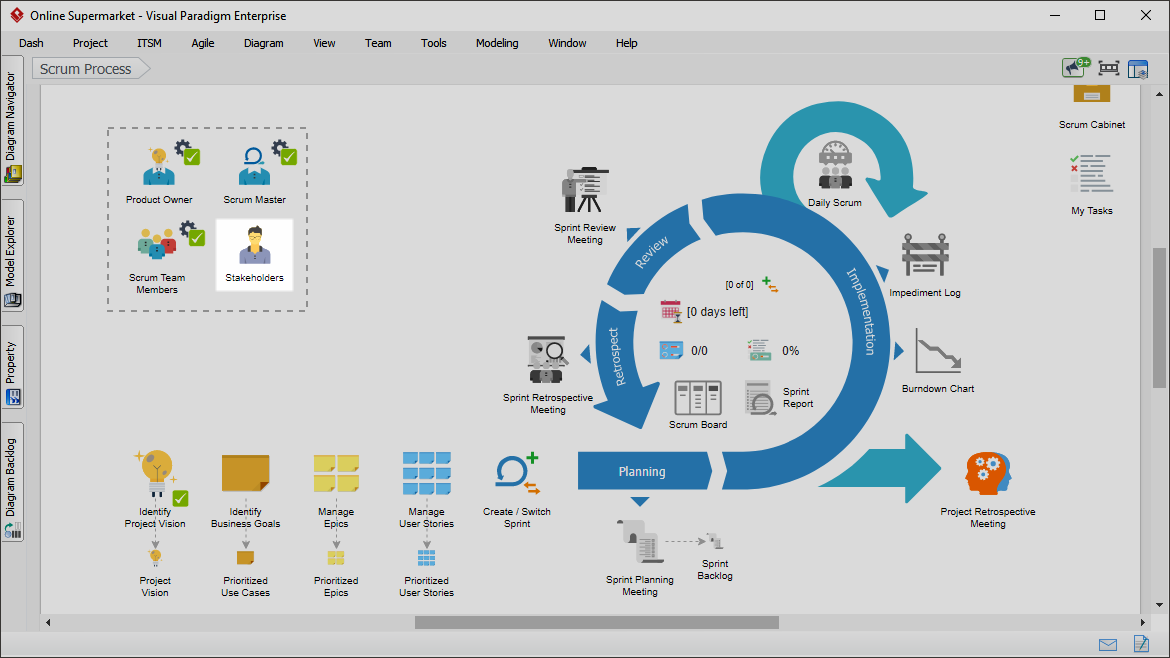
Task: Click Create / Switch Sprint
Action: [517, 474]
